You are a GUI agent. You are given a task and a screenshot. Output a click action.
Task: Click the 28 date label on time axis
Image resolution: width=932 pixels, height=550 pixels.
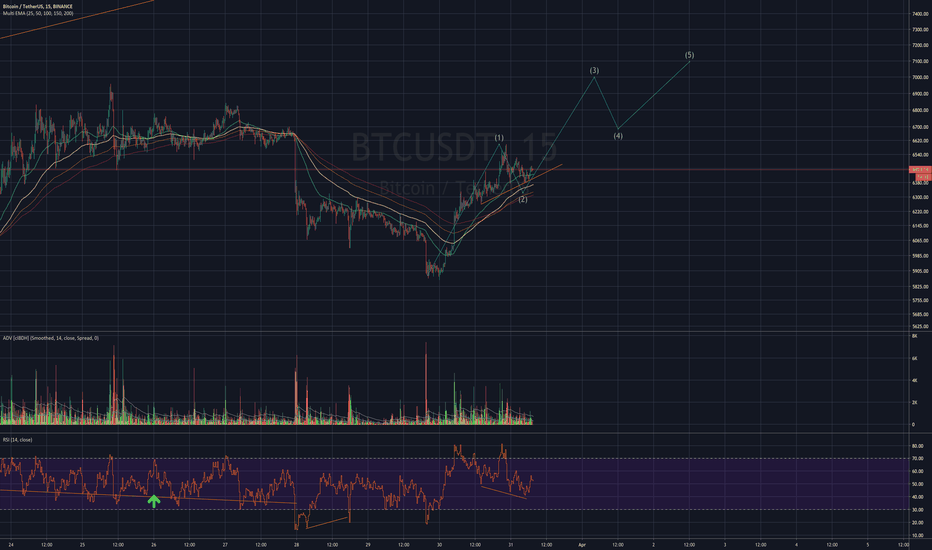[297, 545]
